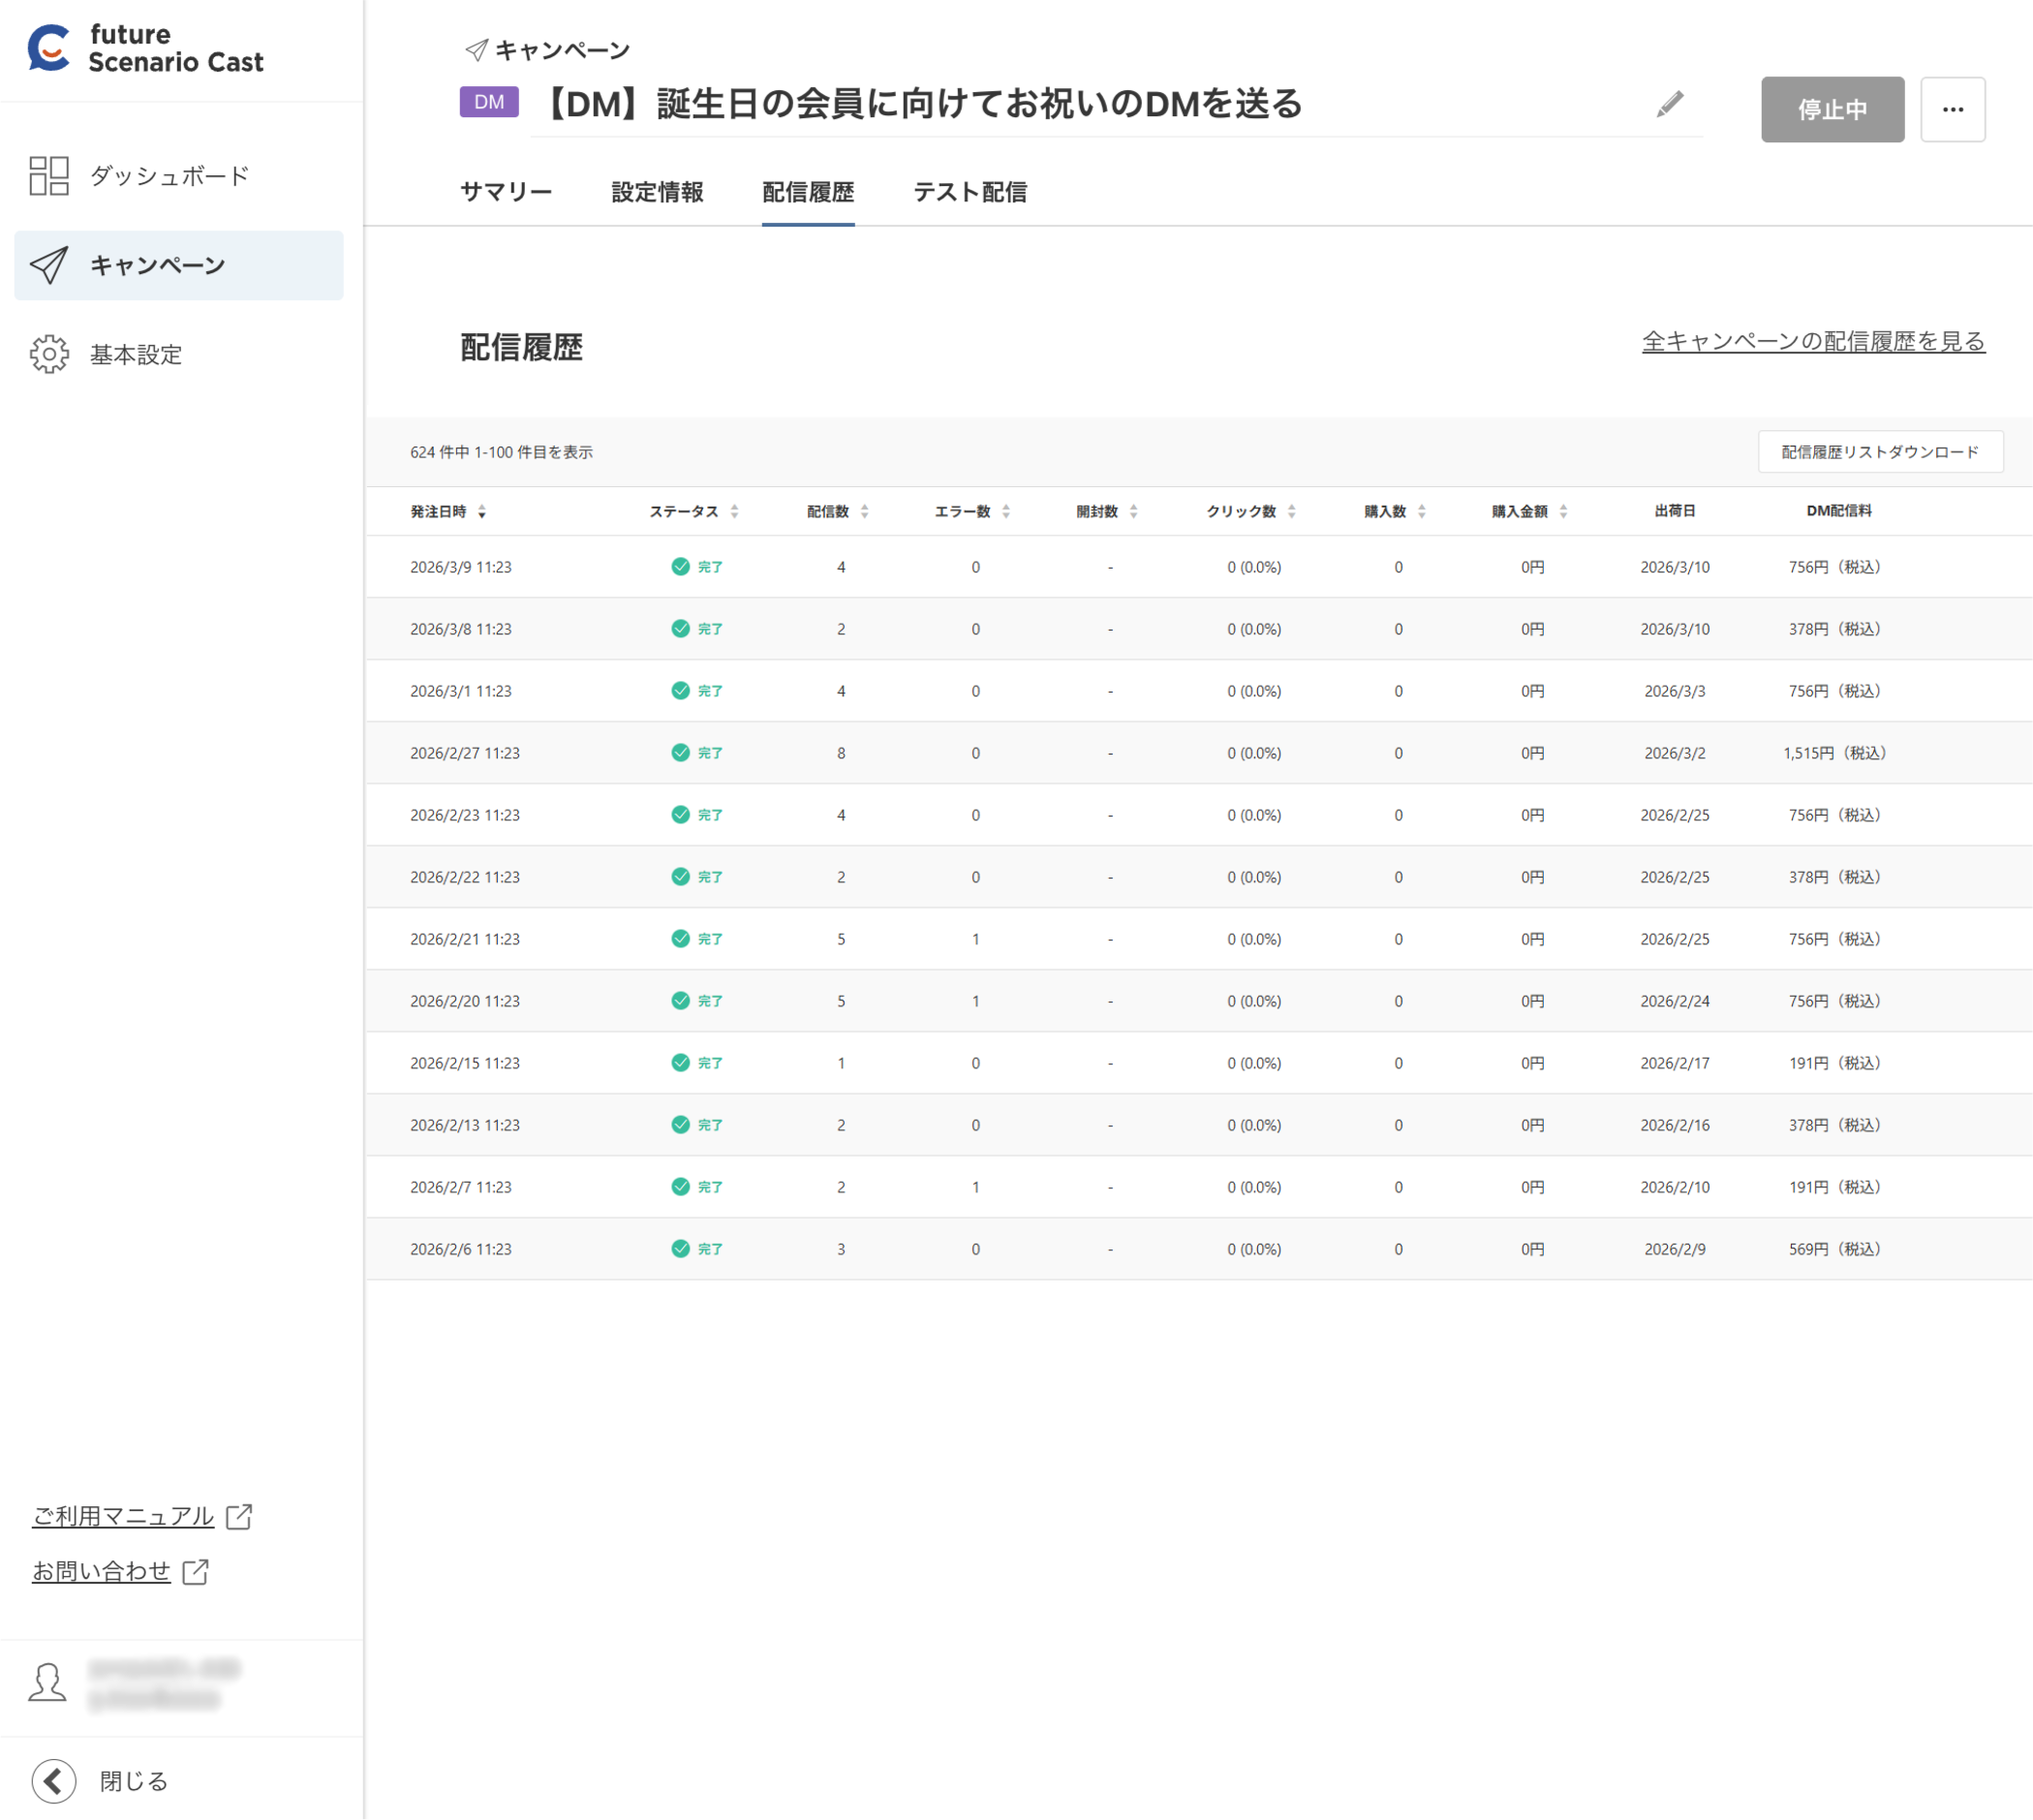Toggle sorting on the 発注日時 column
Image resolution: width=2033 pixels, height=1820 pixels.
(x=483, y=512)
